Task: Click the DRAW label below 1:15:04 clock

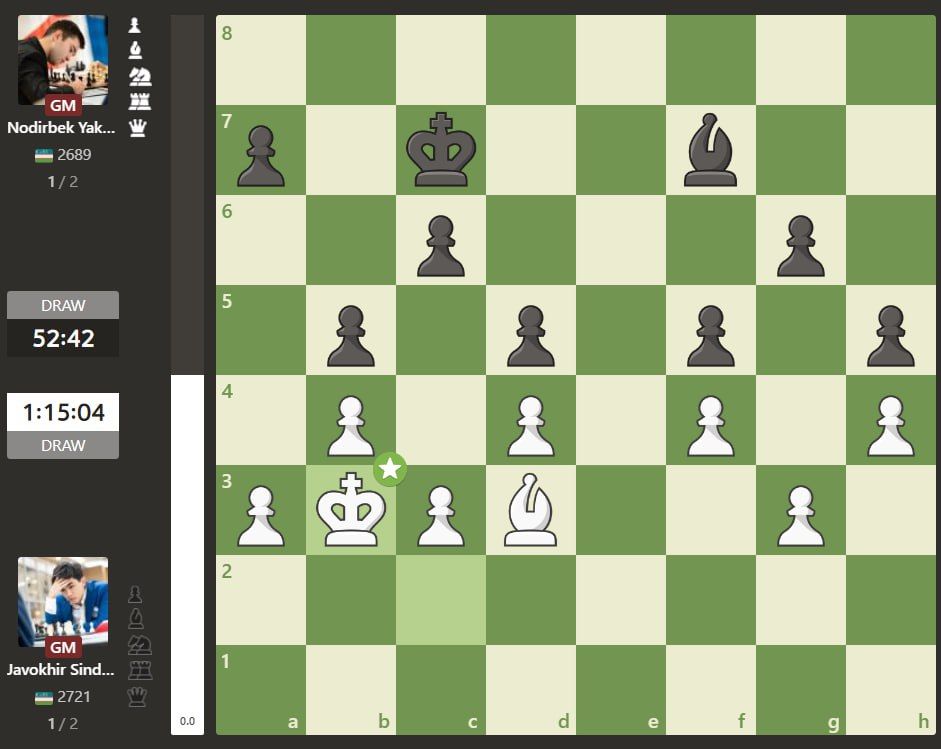Action: coord(63,446)
